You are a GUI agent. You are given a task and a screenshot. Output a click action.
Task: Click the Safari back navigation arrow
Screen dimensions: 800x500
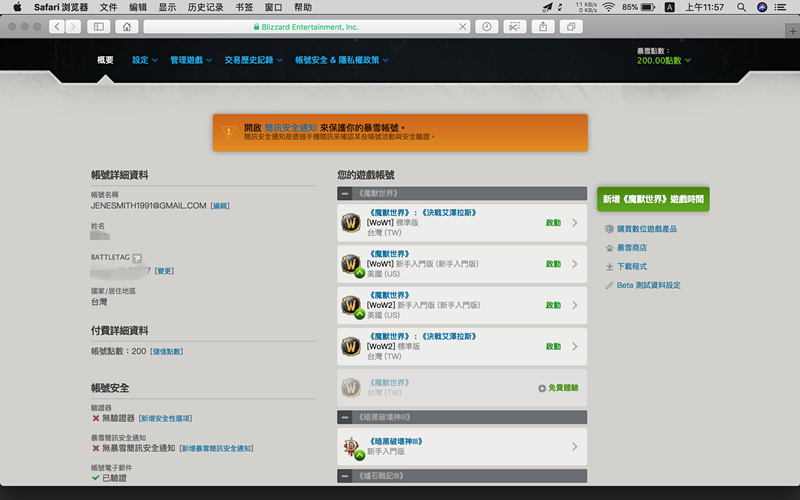[57, 27]
